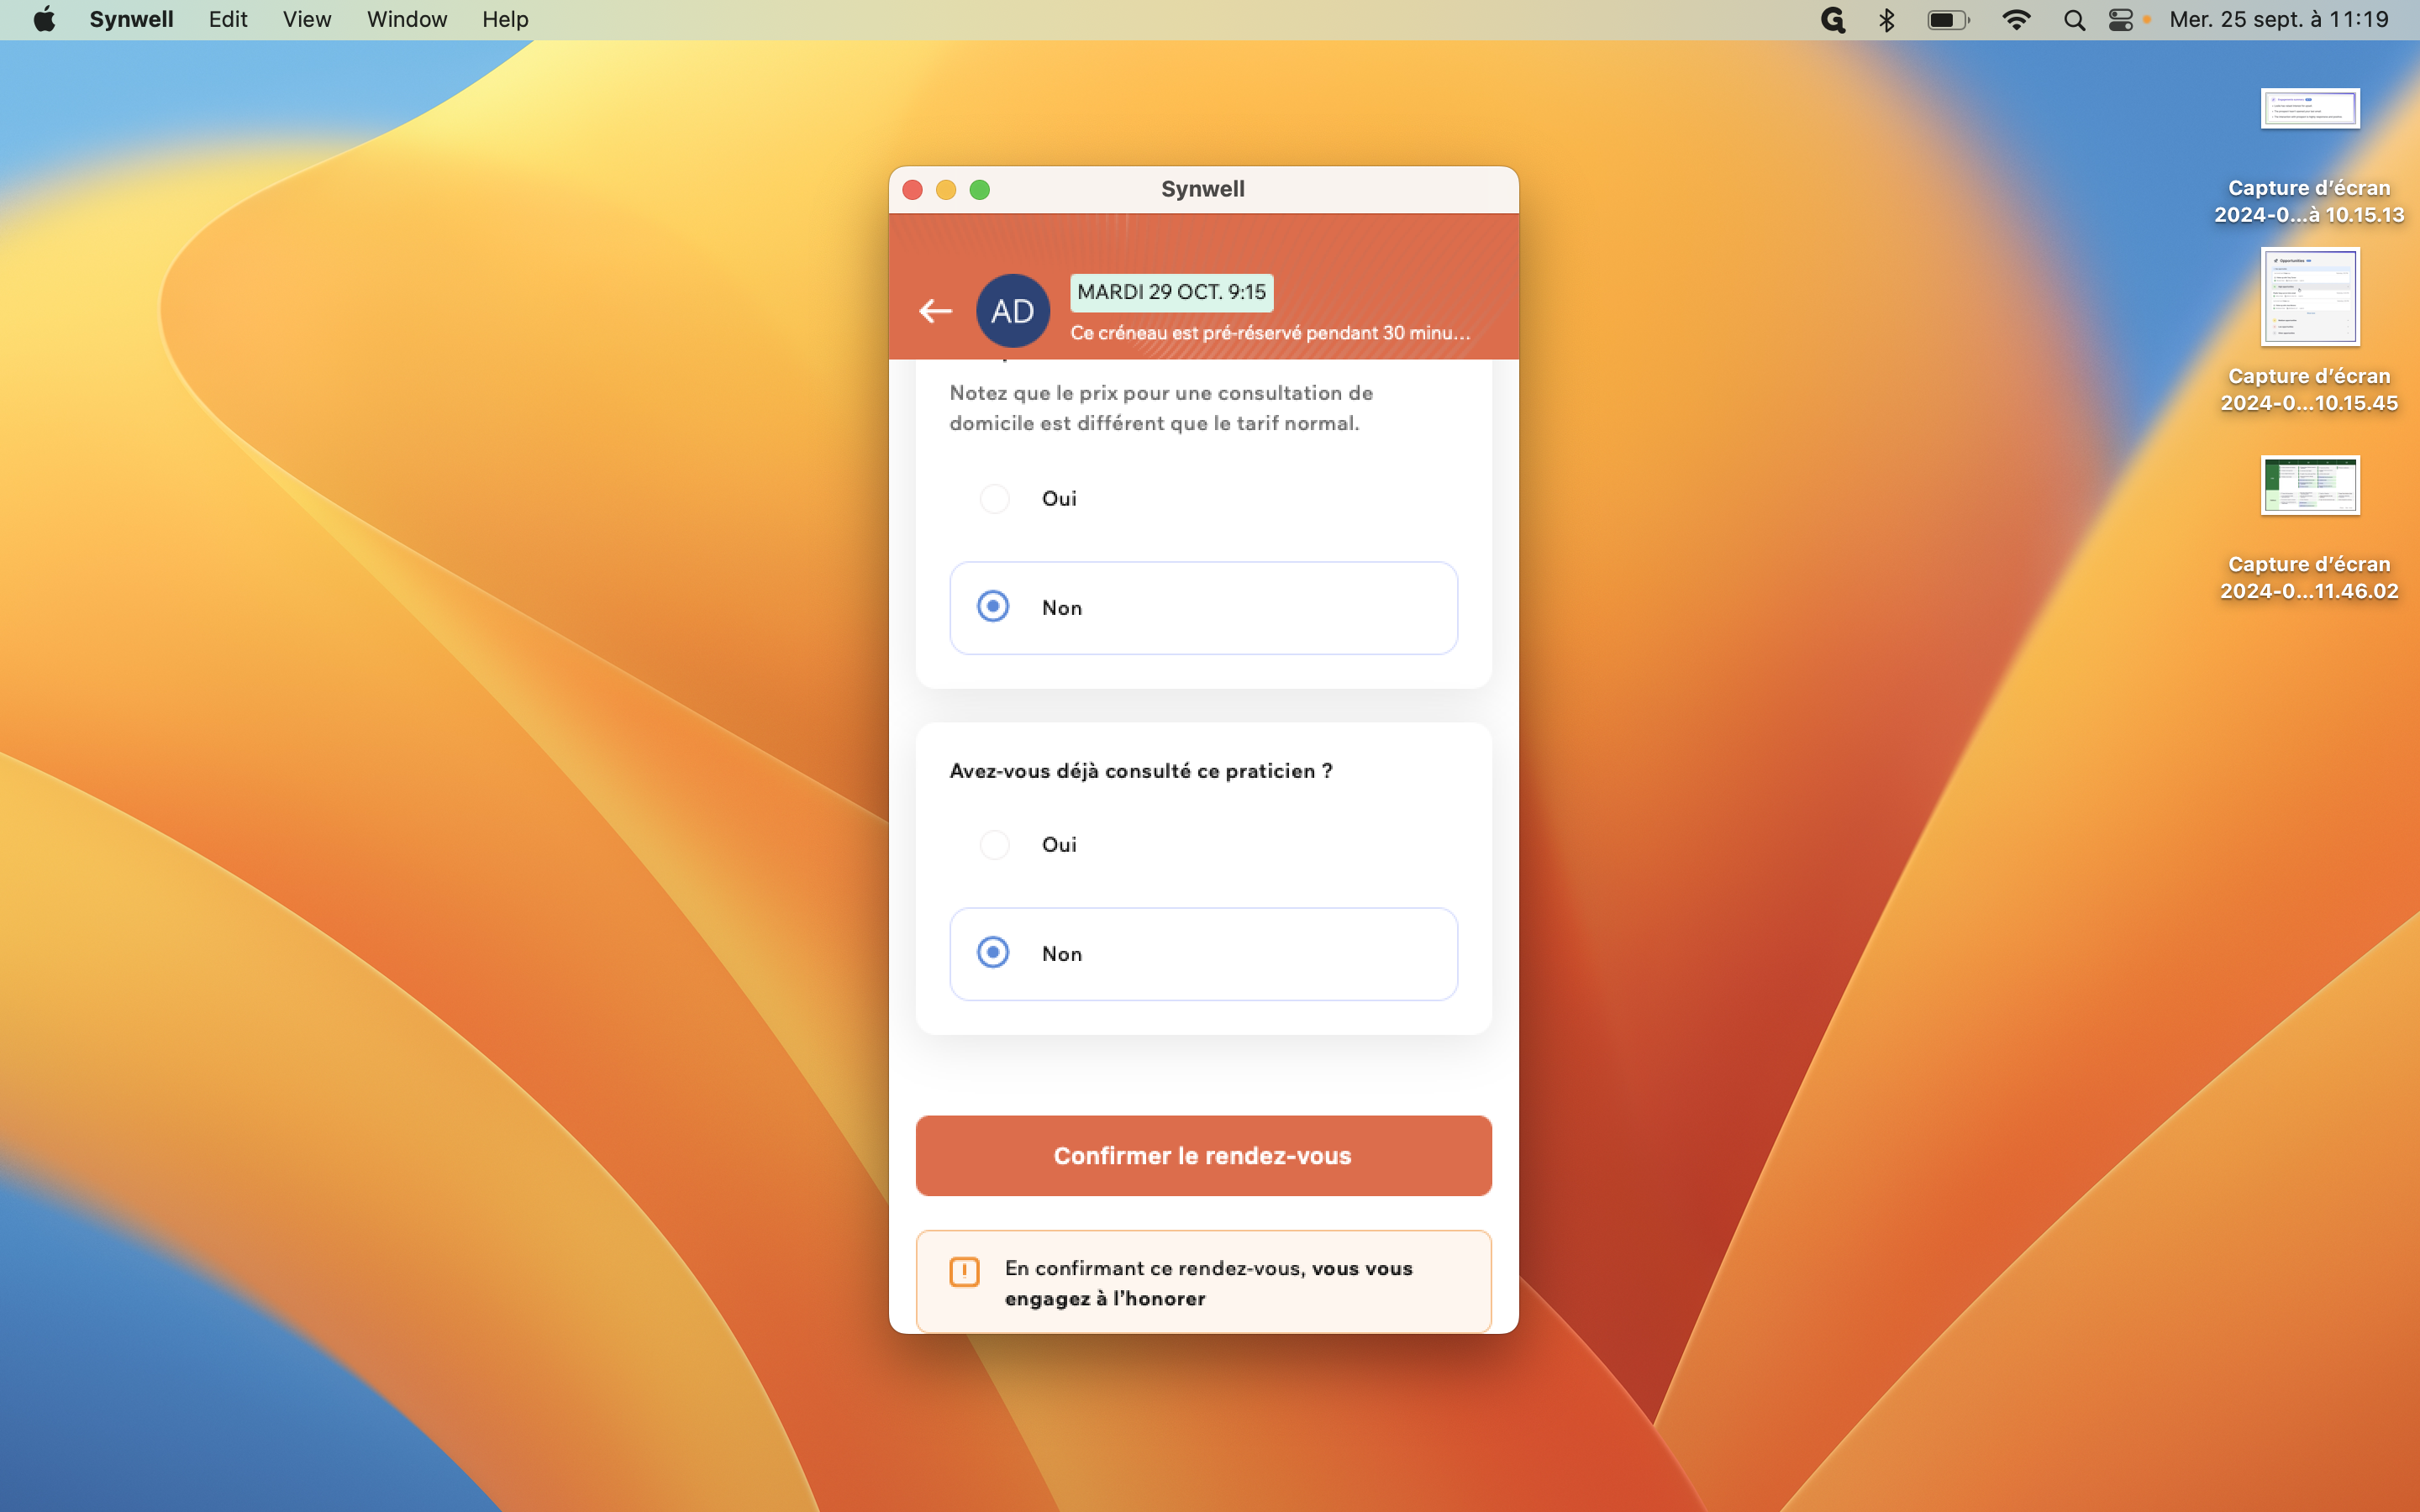Viewport: 2420px width, 1512px height.
Task: Click Confirmer le rendez-vous button
Action: tap(1203, 1155)
